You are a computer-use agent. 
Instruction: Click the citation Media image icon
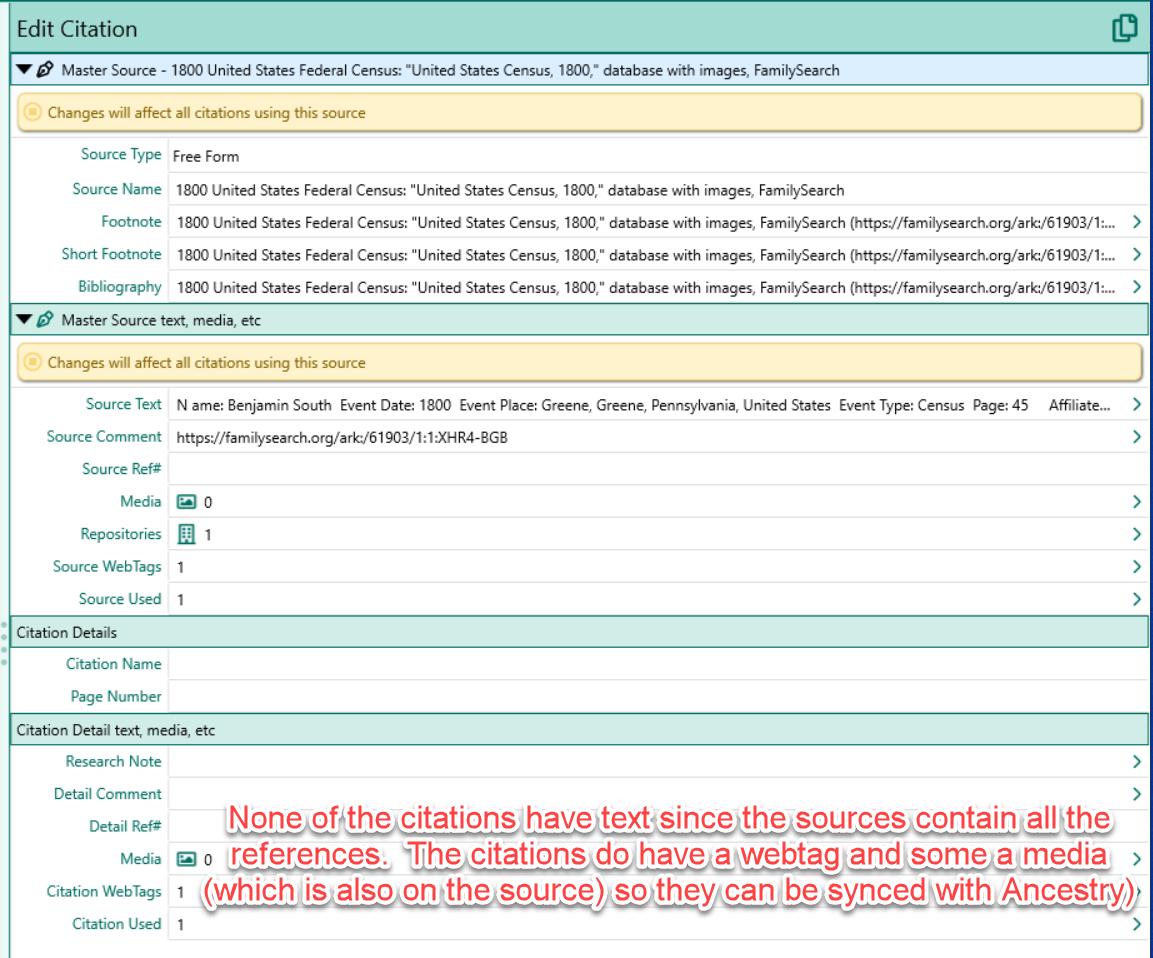click(187, 859)
